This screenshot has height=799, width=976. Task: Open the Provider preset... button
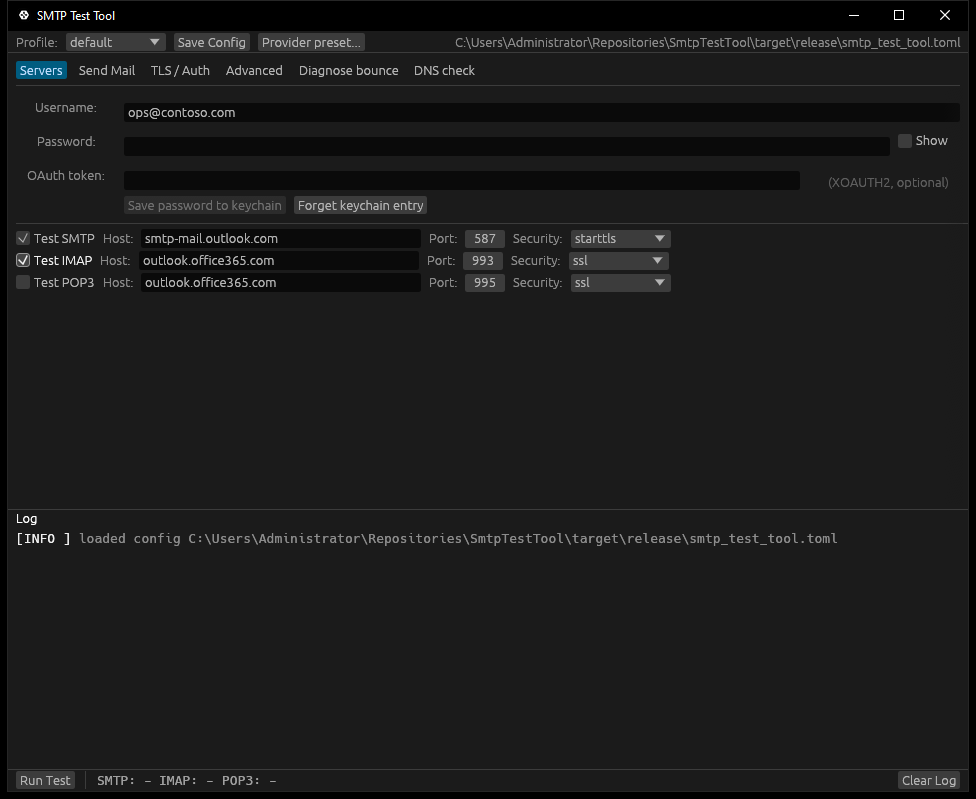click(311, 42)
